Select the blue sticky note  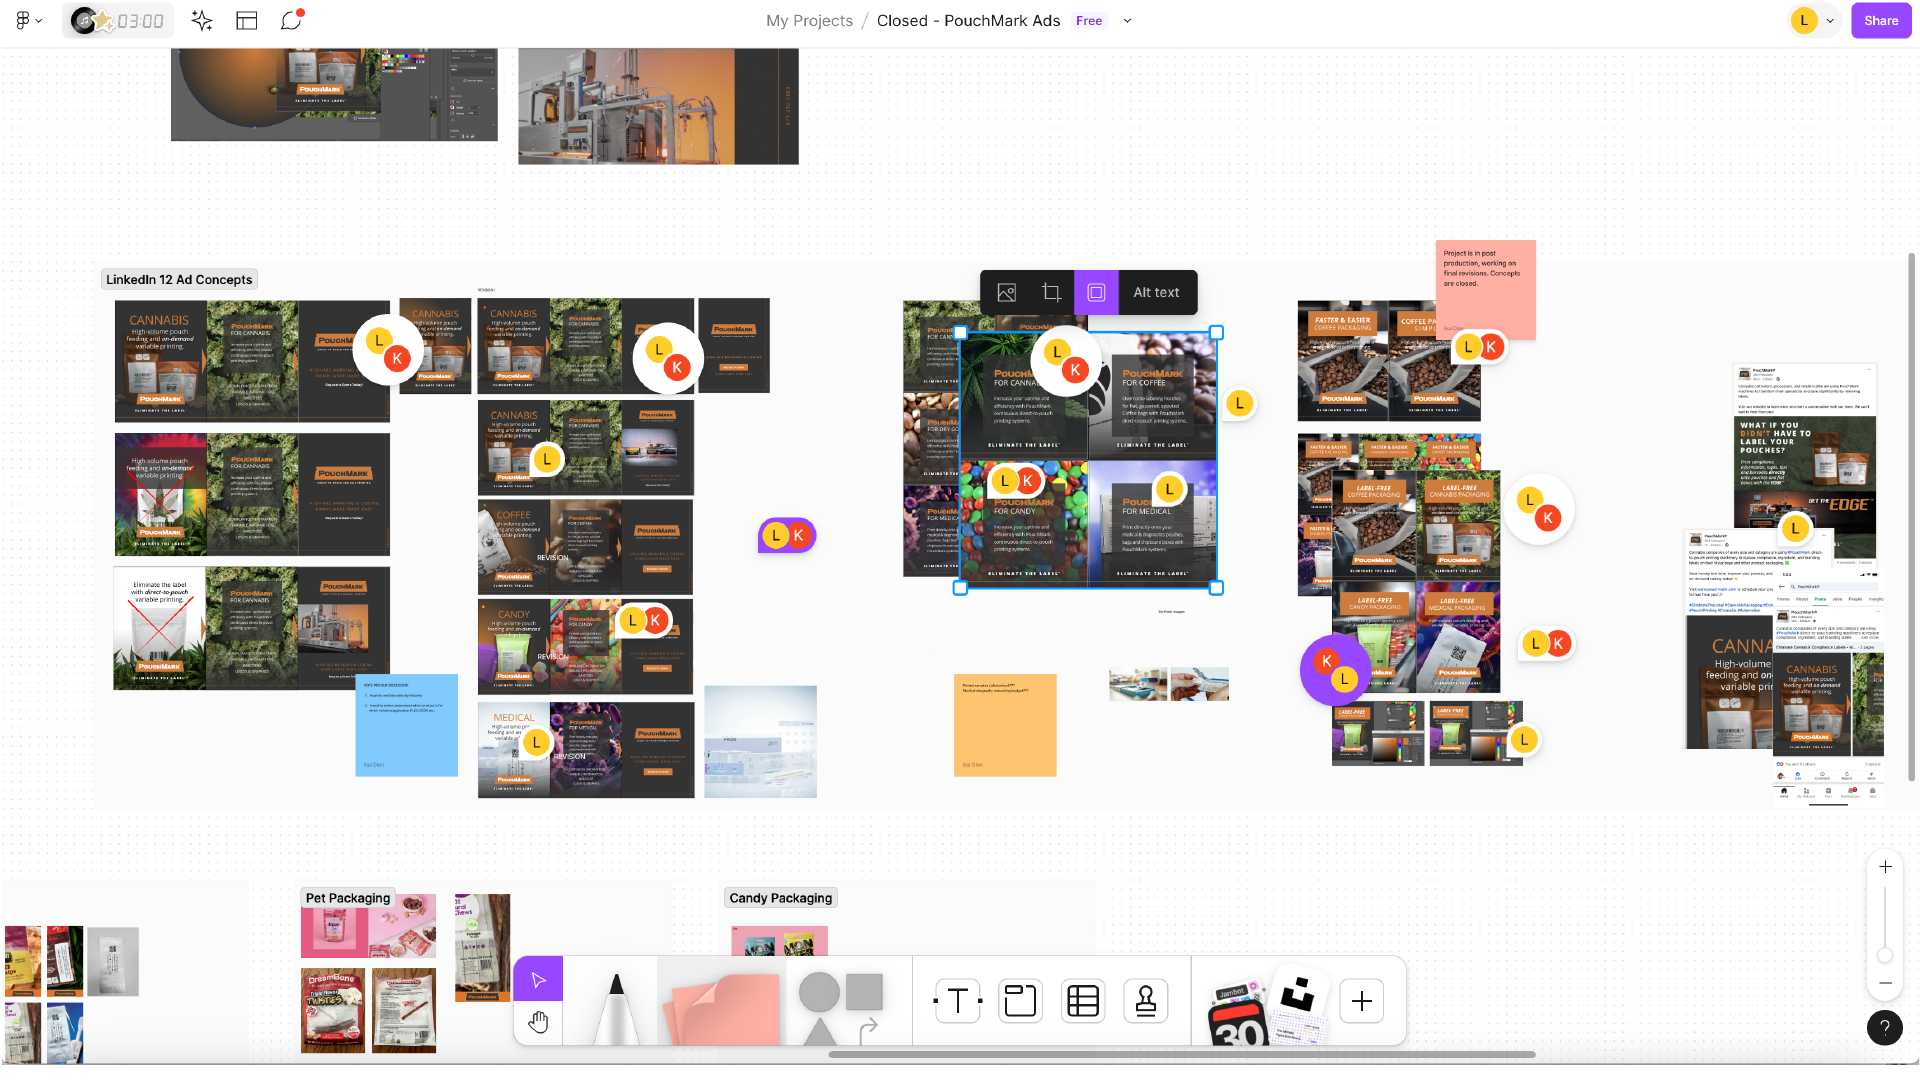tap(407, 725)
